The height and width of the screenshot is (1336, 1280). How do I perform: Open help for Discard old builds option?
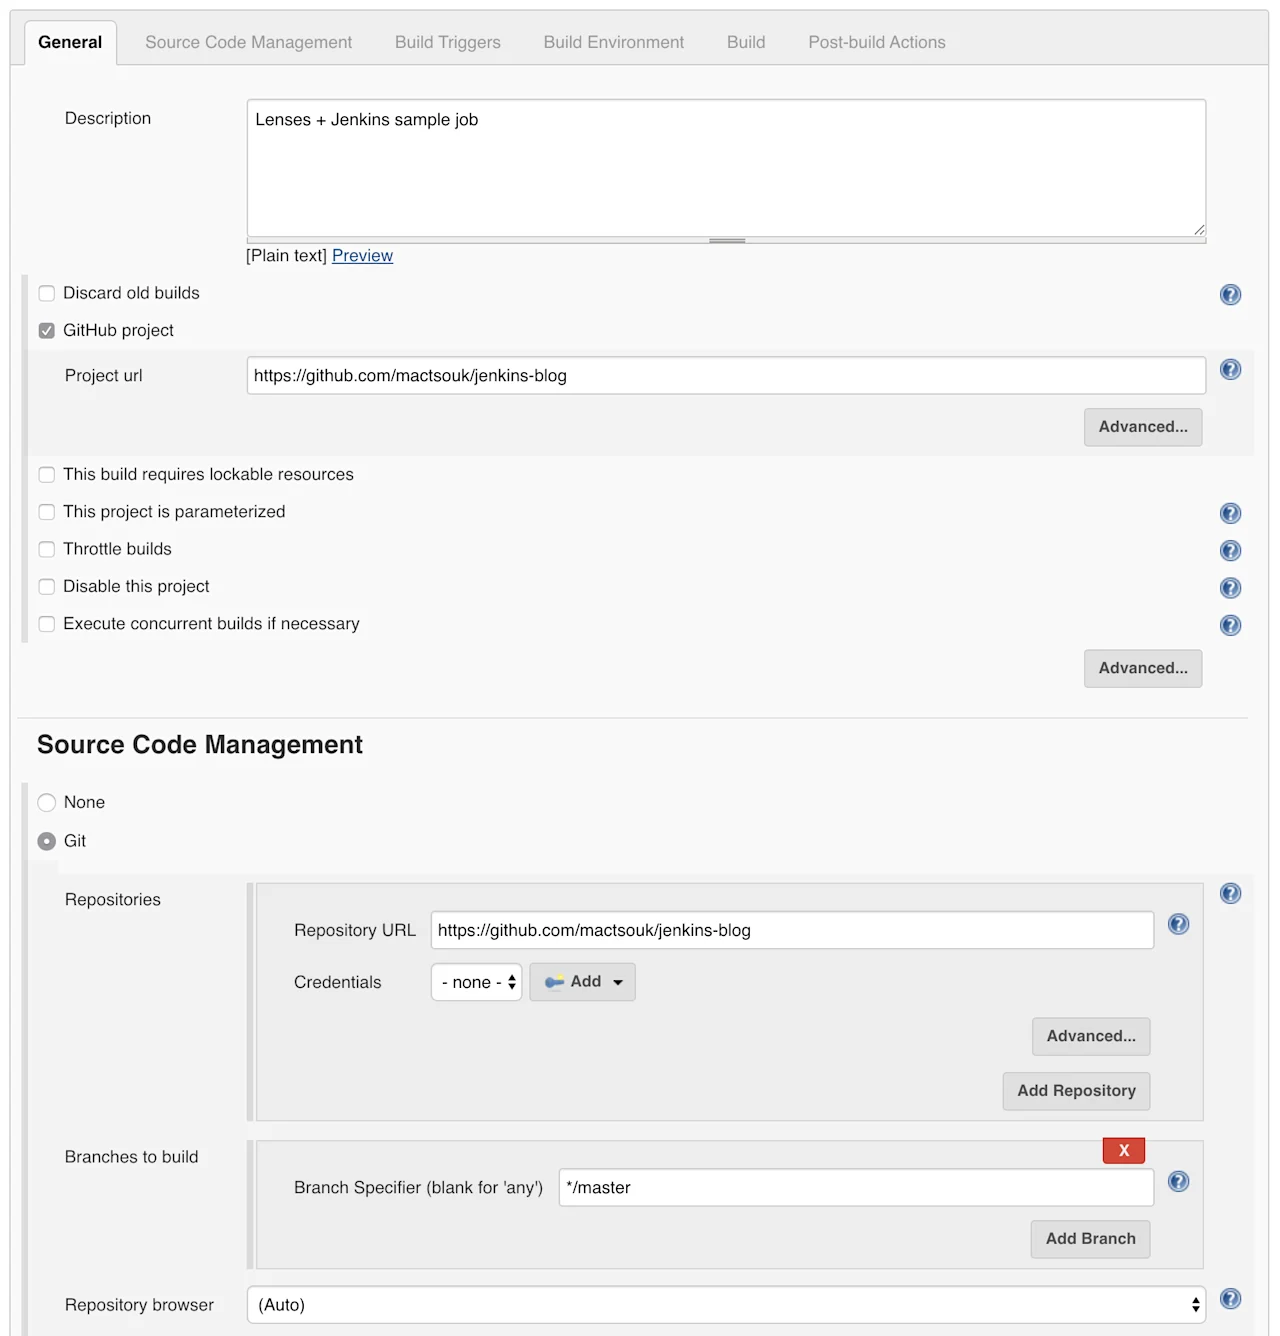tap(1230, 295)
